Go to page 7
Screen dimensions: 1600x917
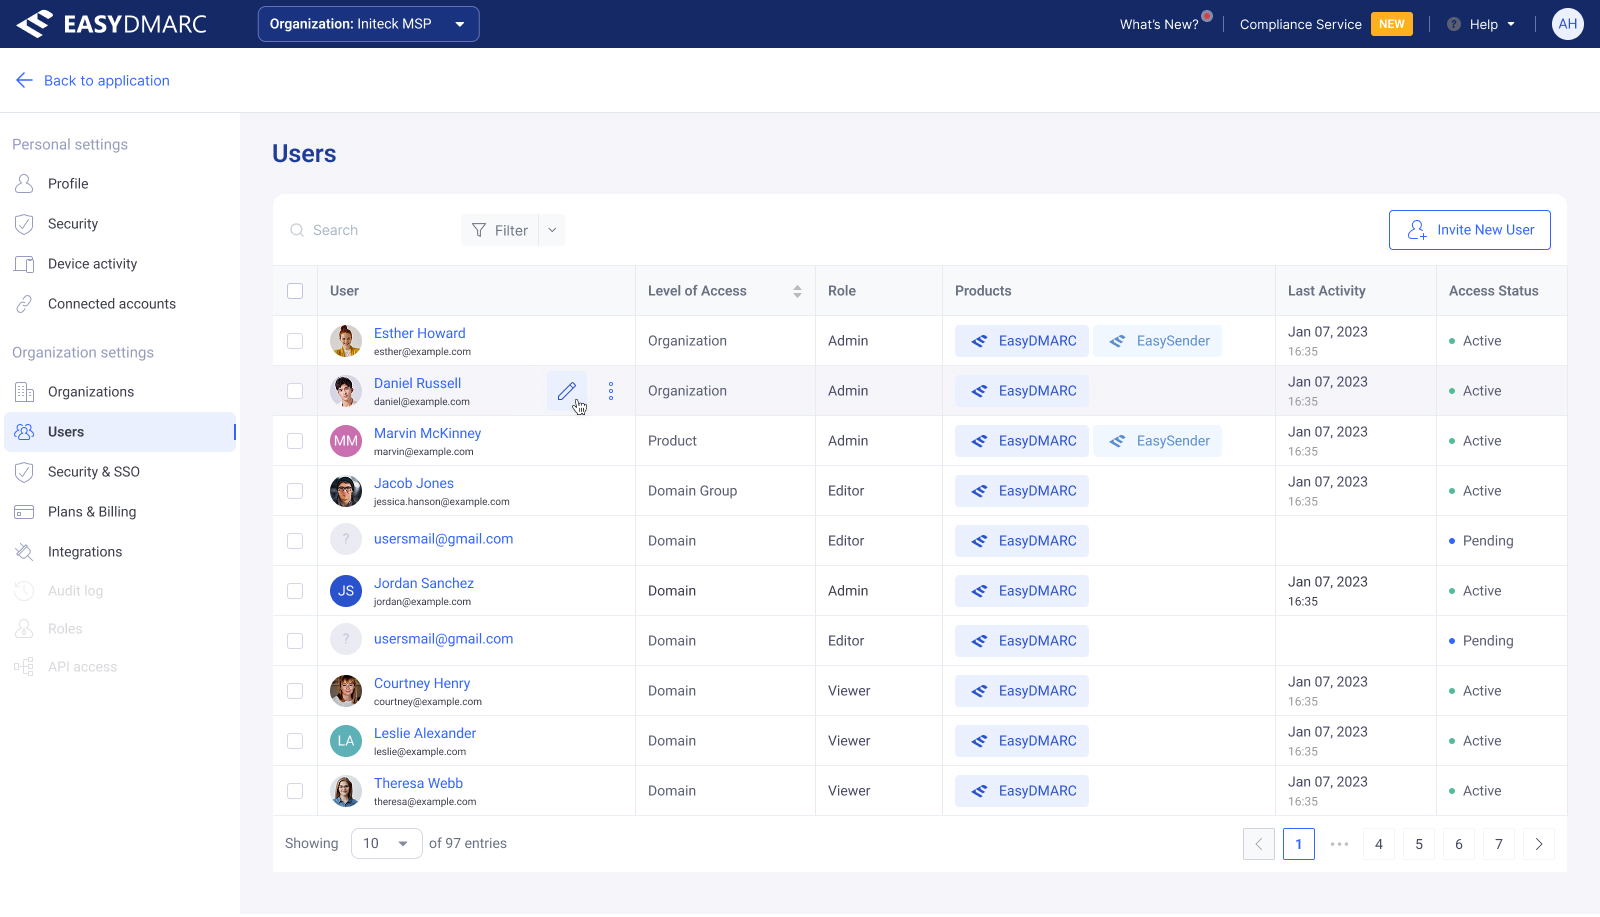(1499, 844)
